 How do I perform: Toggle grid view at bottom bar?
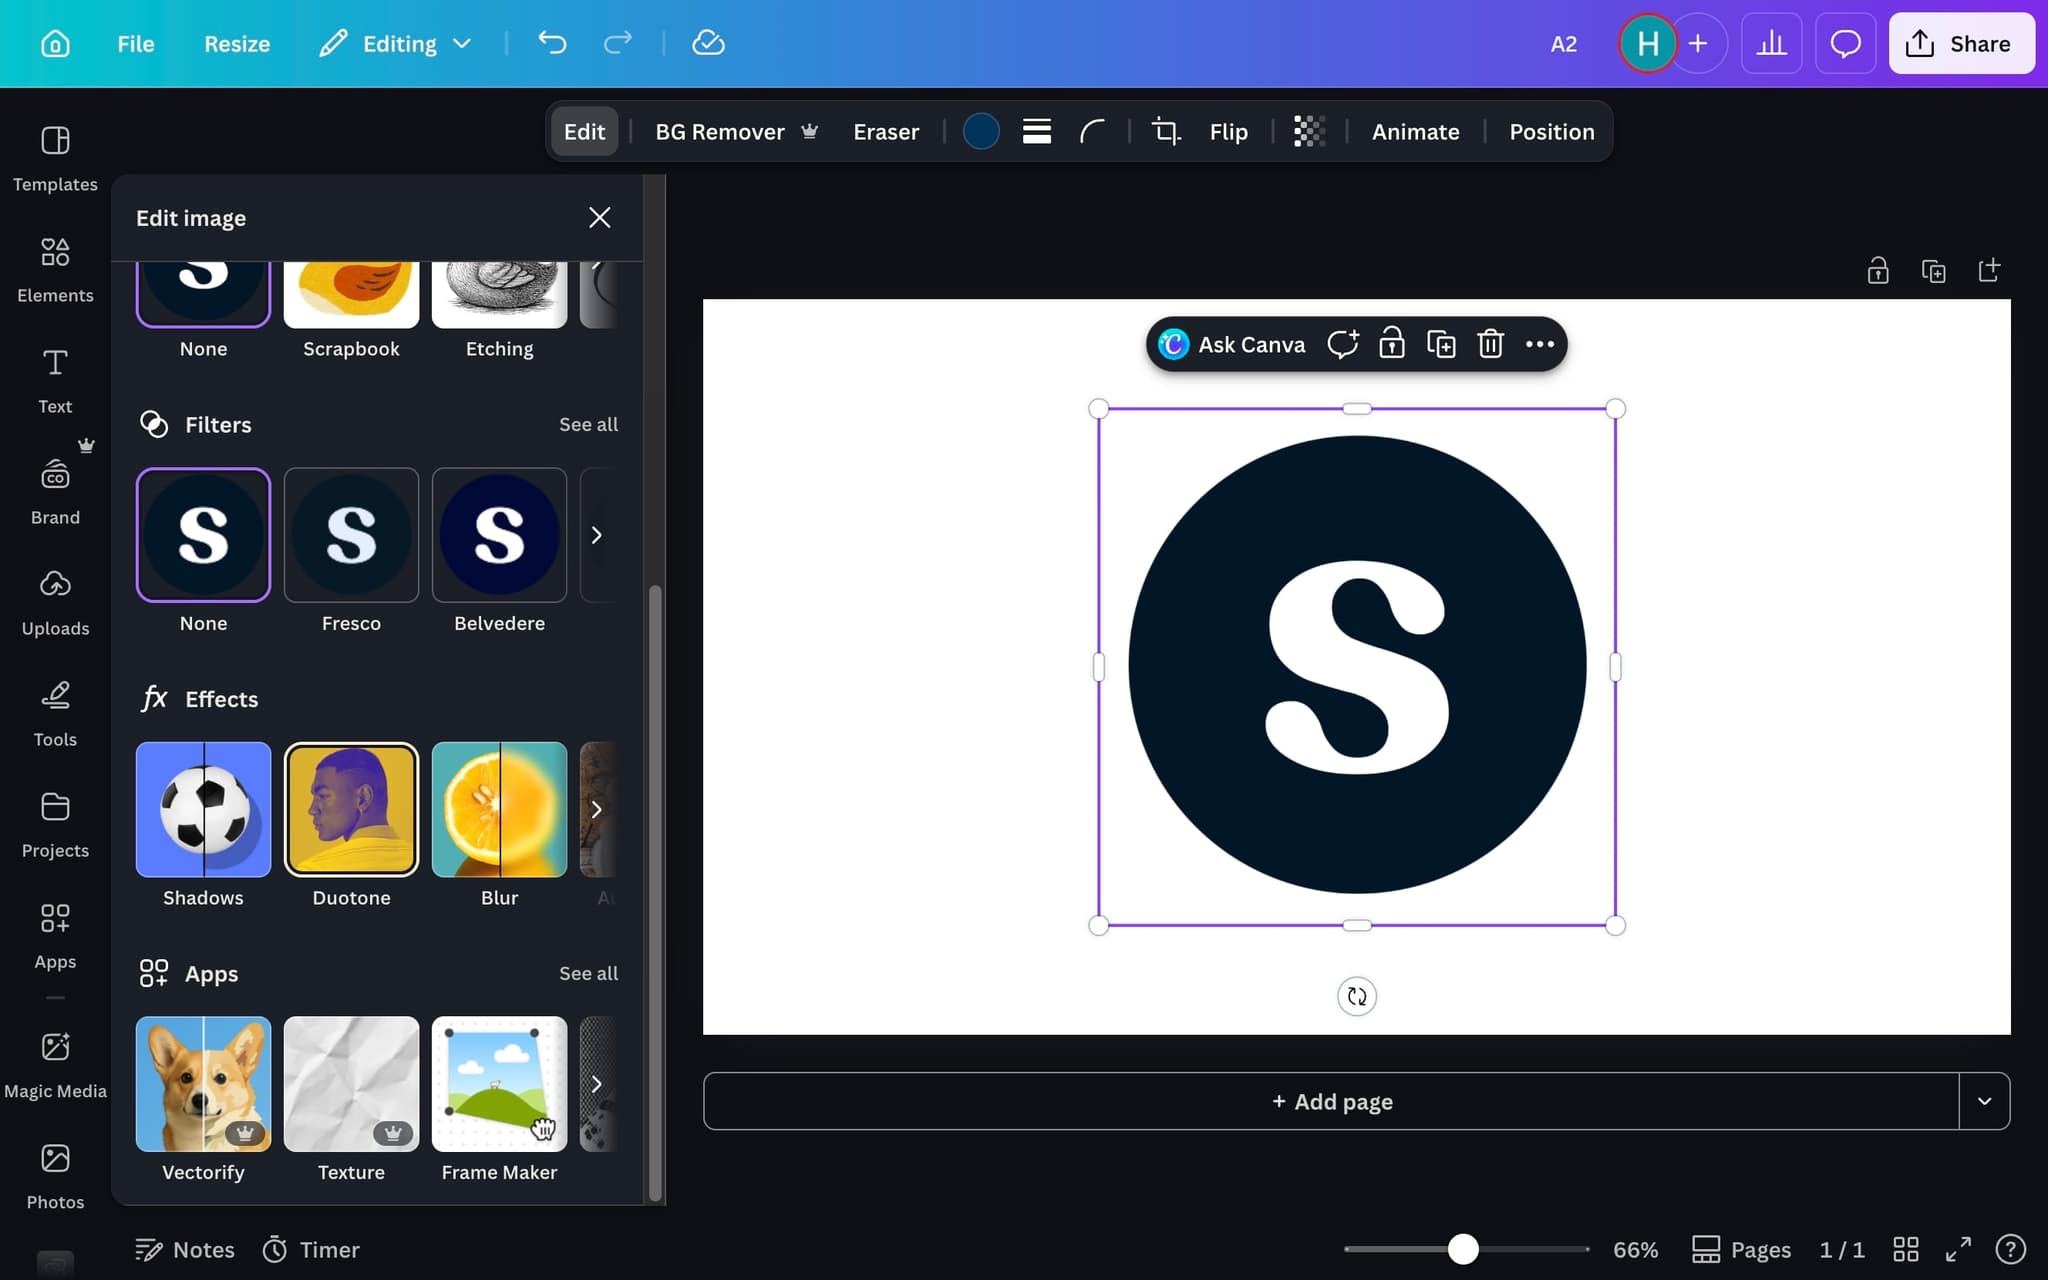coord(1906,1249)
